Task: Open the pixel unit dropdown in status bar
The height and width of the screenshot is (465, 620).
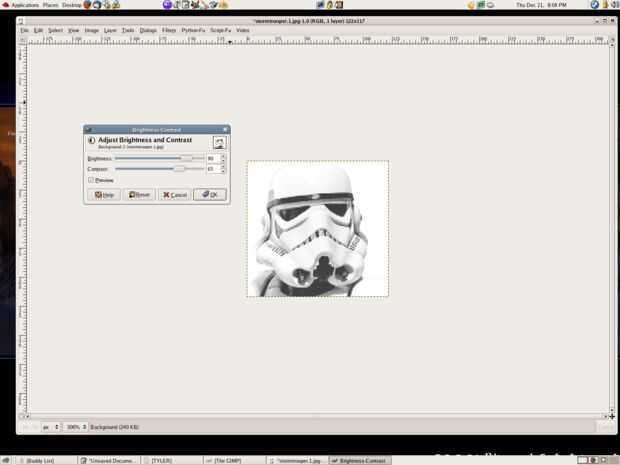Action: click(51, 427)
